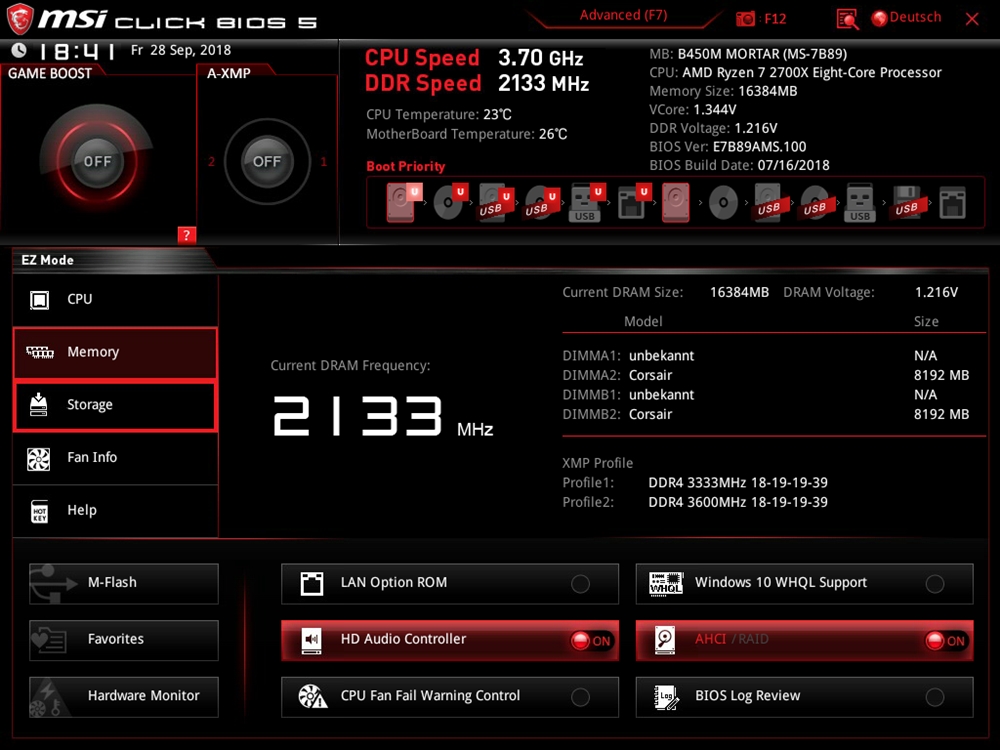Select the USB floppy boot device
The width and height of the screenshot is (1000, 750).
(906, 203)
